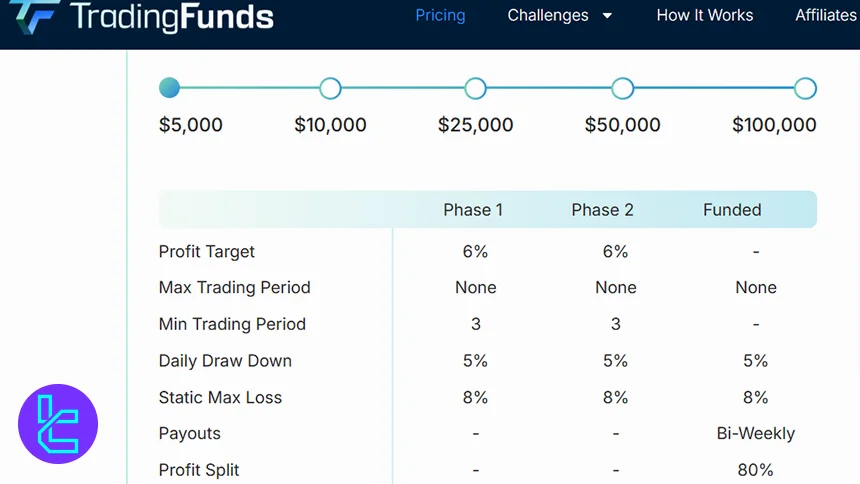Open the Challenges menu
This screenshot has height=484, width=860.
(548, 15)
